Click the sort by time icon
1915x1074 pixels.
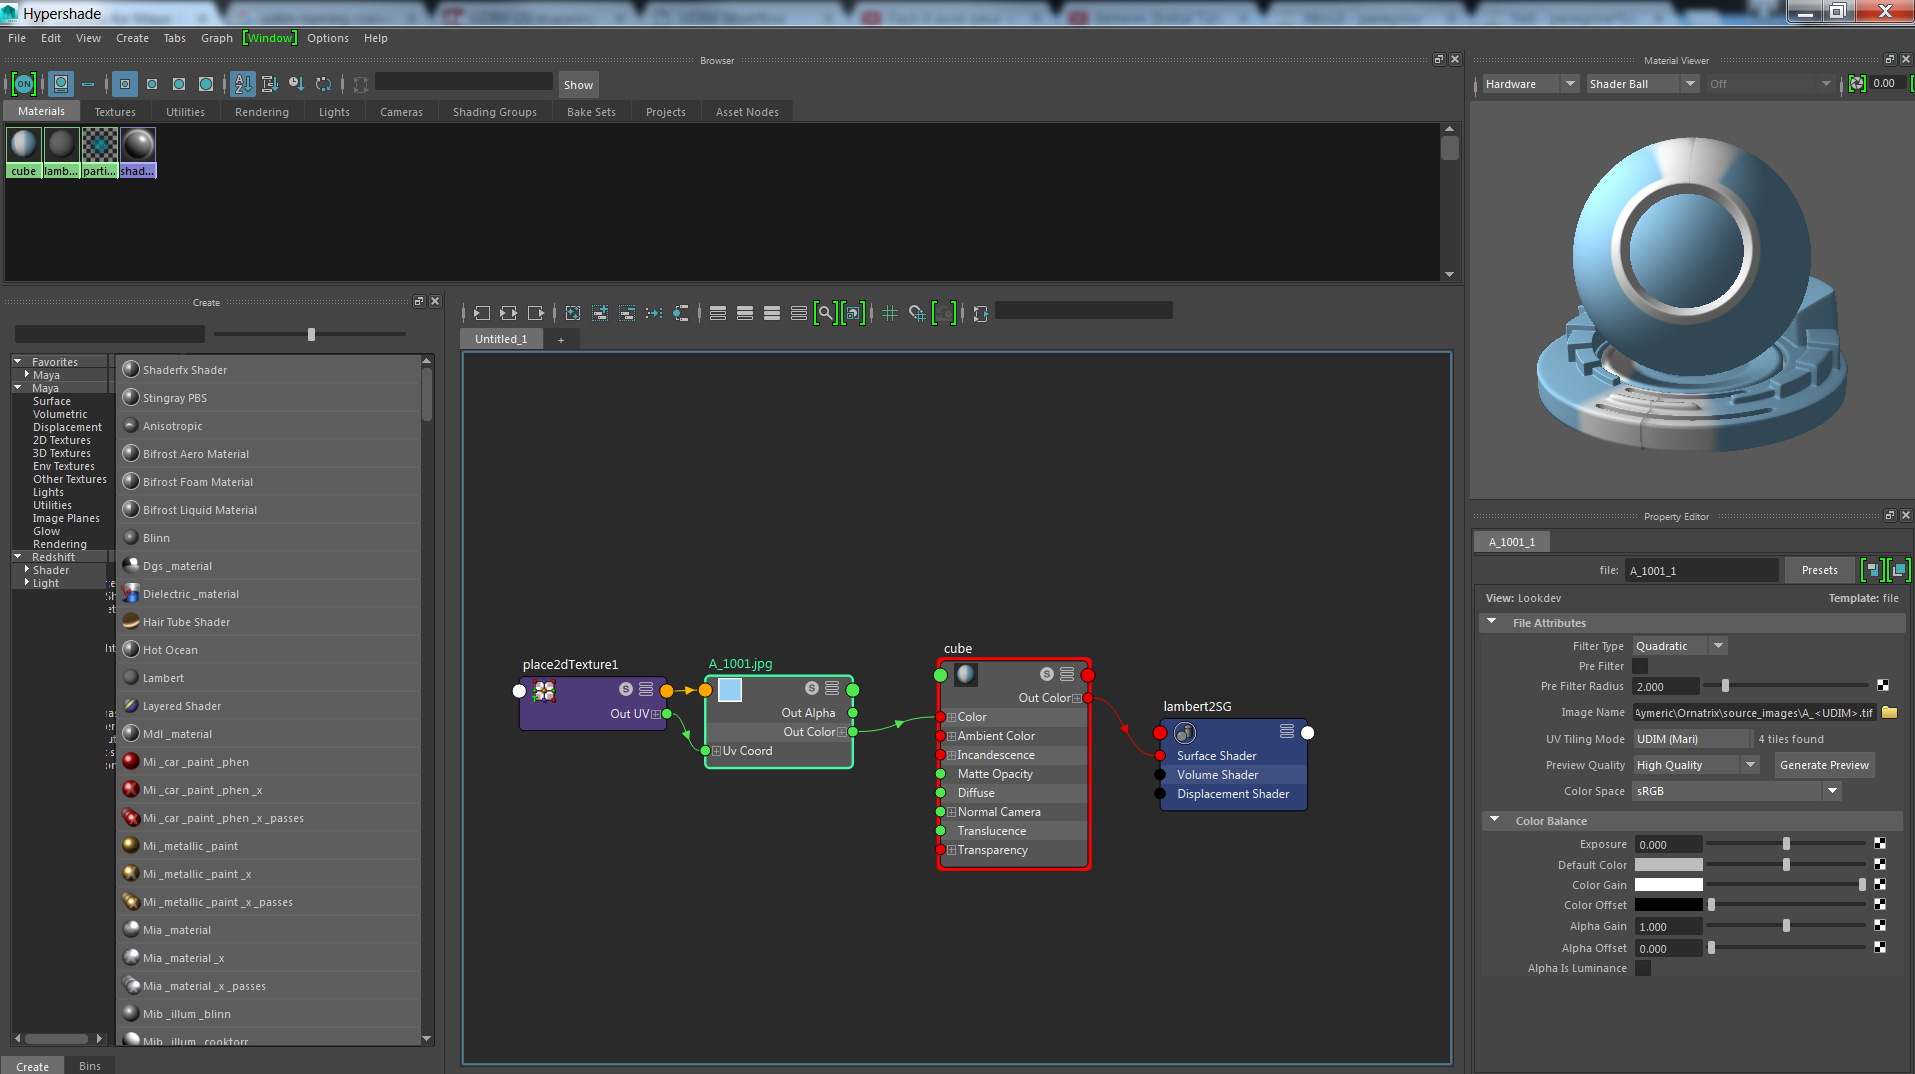(296, 85)
